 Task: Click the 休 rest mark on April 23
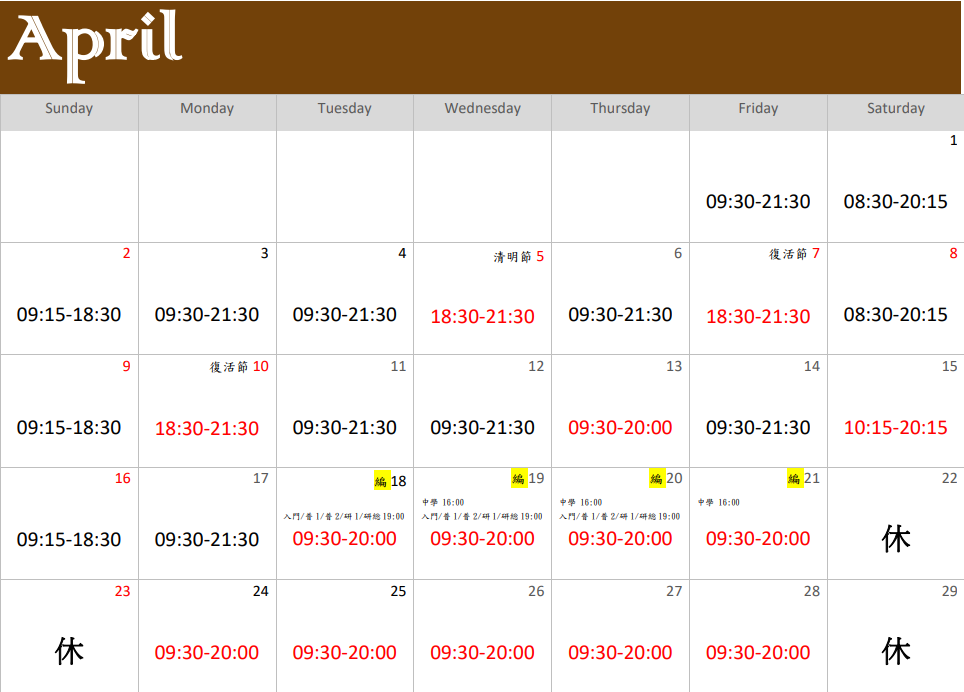pos(69,651)
